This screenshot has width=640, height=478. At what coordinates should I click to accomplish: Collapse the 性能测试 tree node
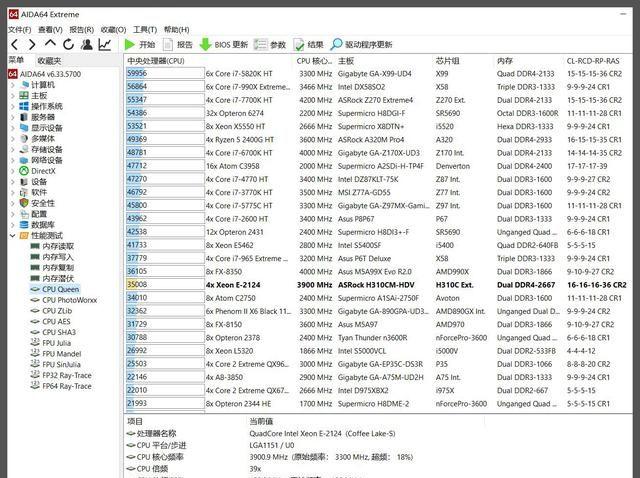(x=13, y=236)
